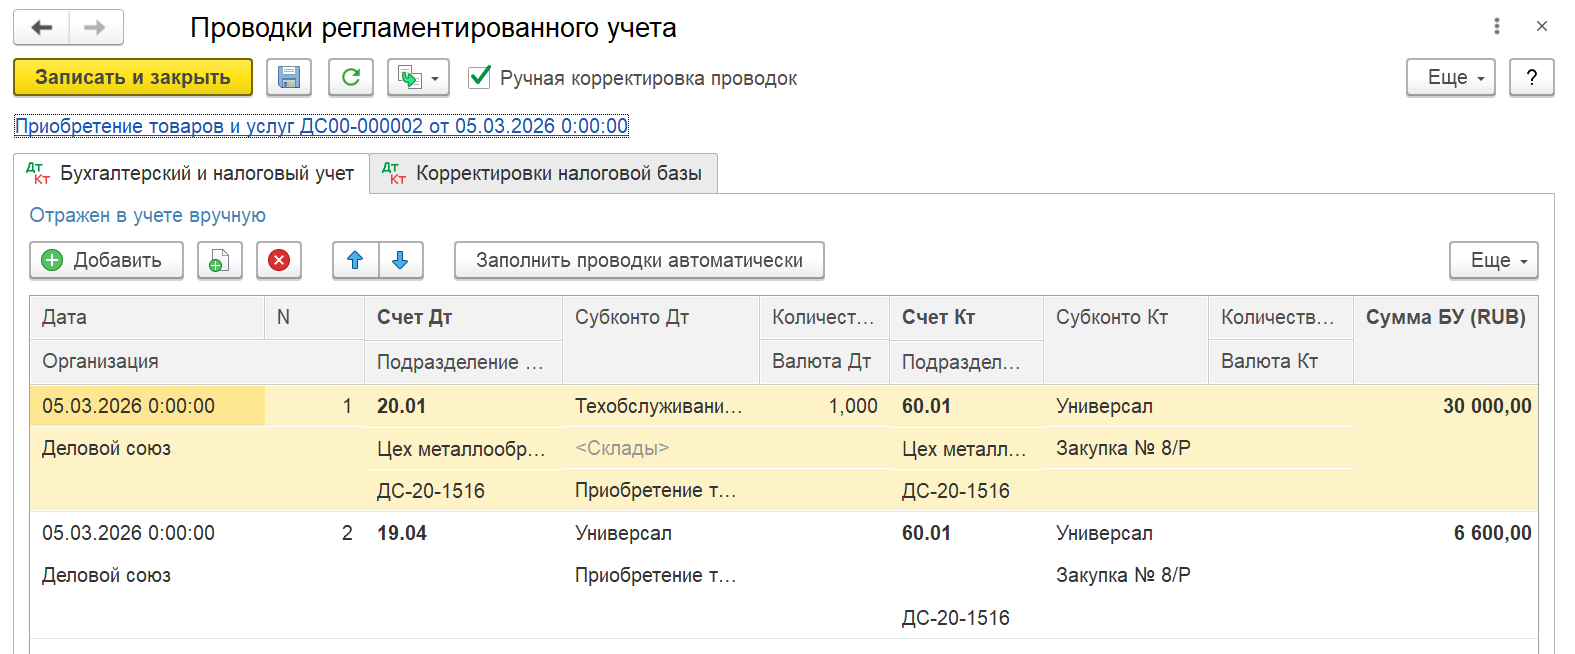Click the Организация column header
Image resolution: width=1575 pixels, height=654 pixels.
pos(197,361)
